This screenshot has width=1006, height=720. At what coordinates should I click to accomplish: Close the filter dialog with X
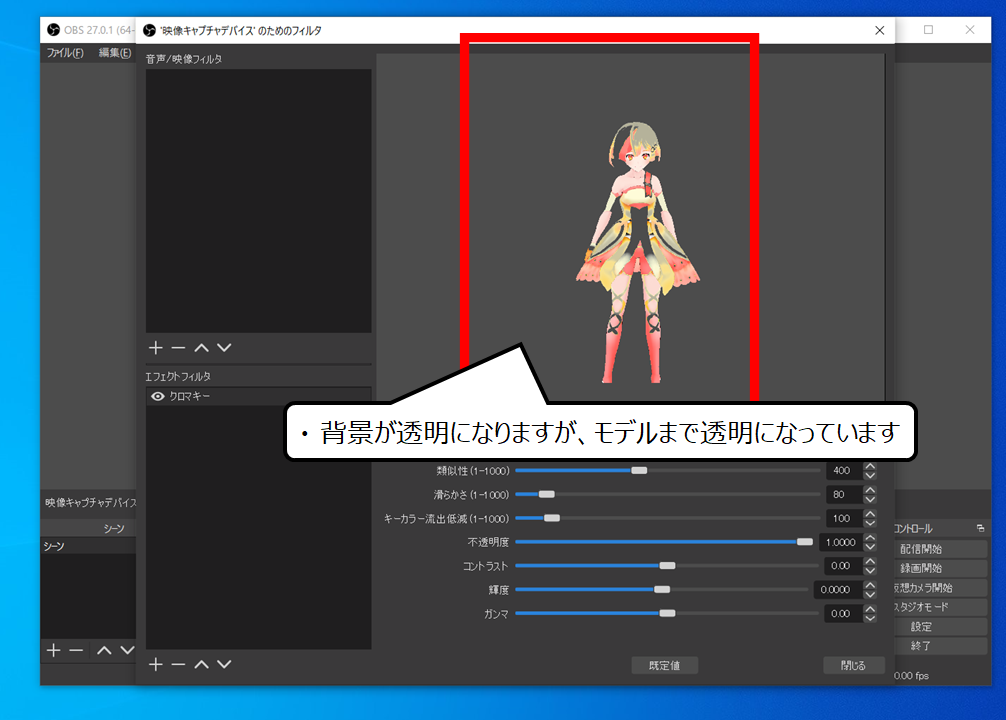880,30
